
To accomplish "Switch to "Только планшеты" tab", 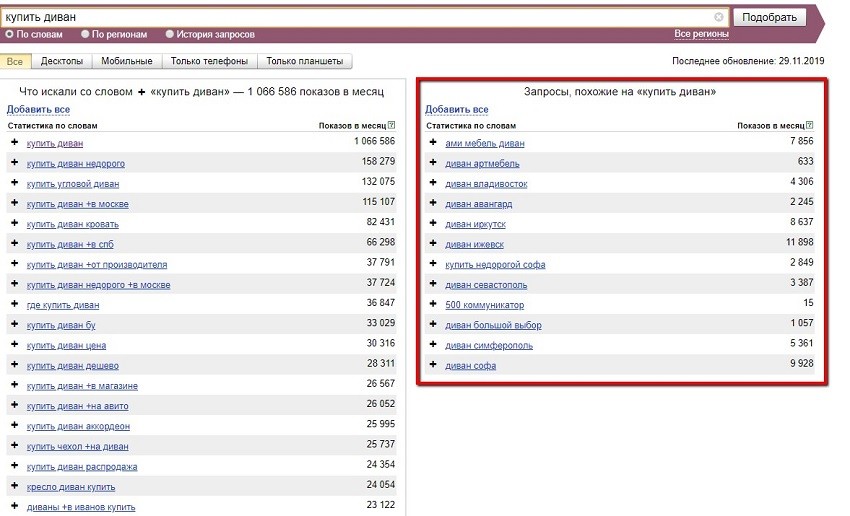I will tap(305, 61).
